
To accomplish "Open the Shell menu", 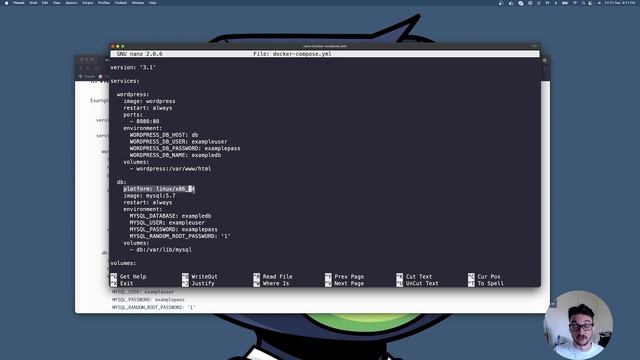I will (33, 3).
